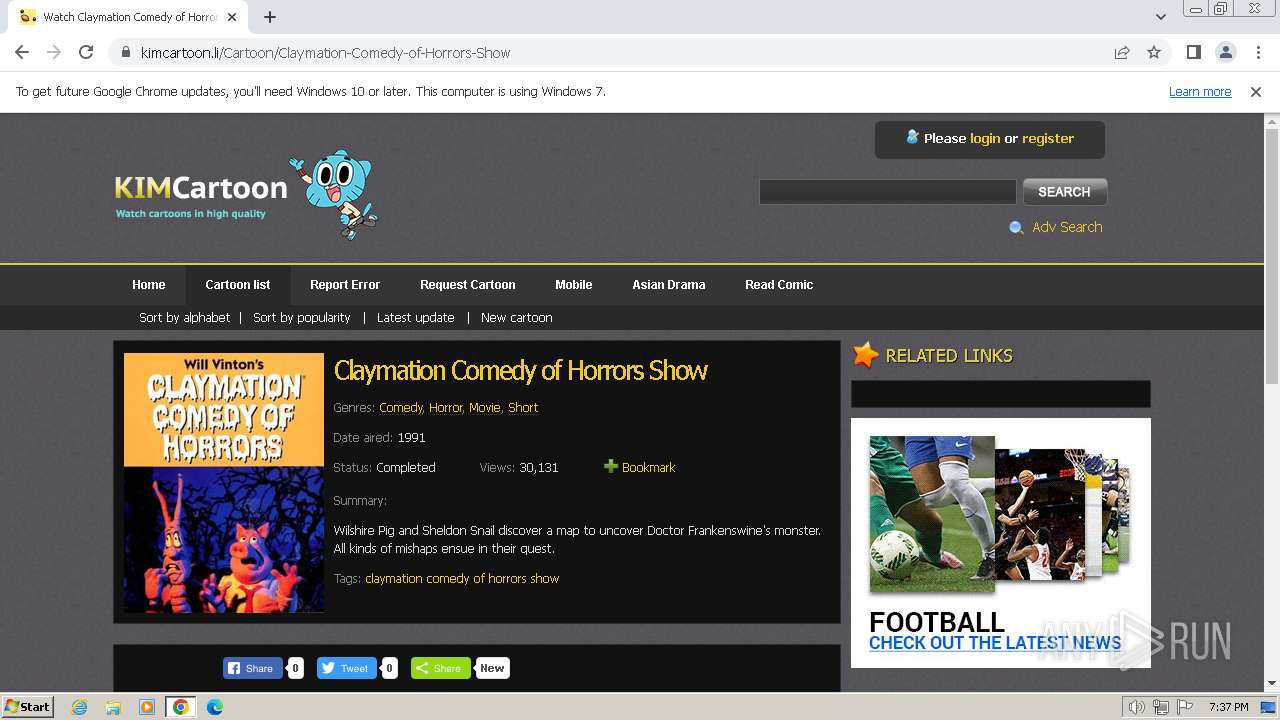Open the Action Center flag icon
This screenshot has width=1280, height=720.
(1185, 707)
